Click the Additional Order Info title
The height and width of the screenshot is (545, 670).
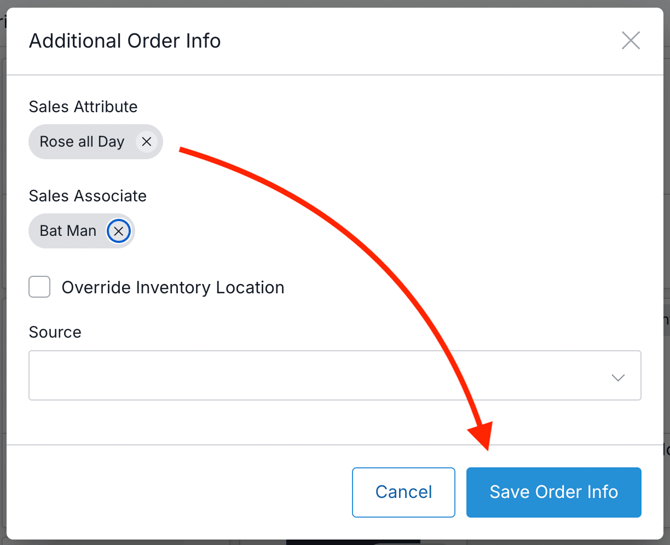pyautogui.click(x=125, y=41)
